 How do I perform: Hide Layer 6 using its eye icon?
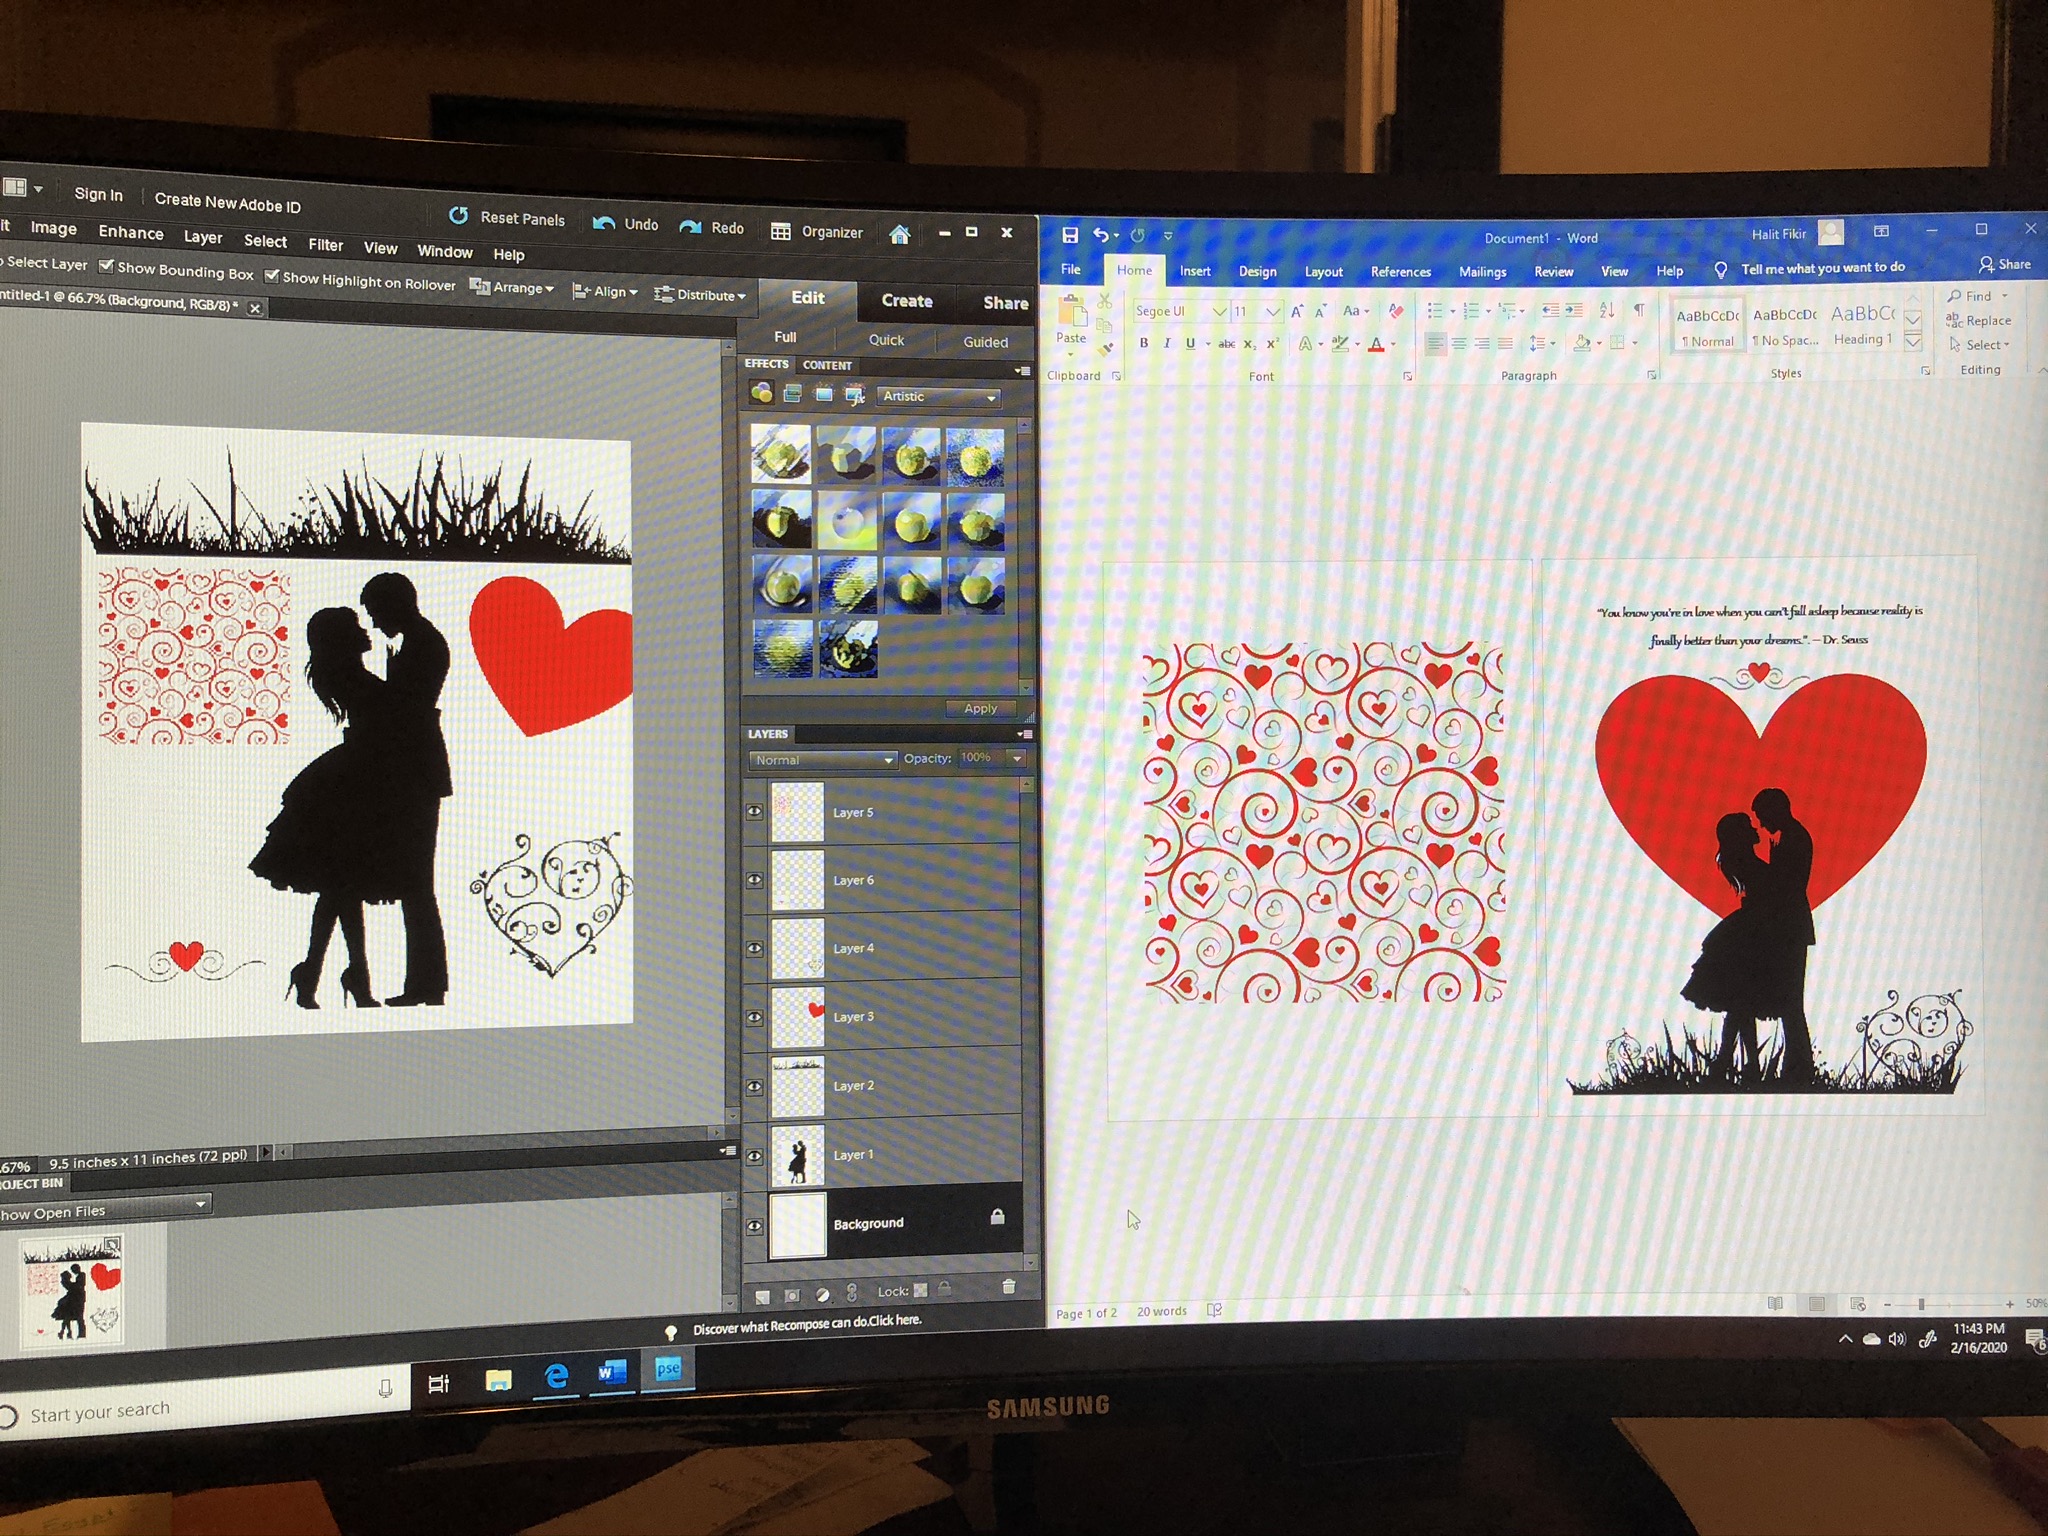pos(754,880)
